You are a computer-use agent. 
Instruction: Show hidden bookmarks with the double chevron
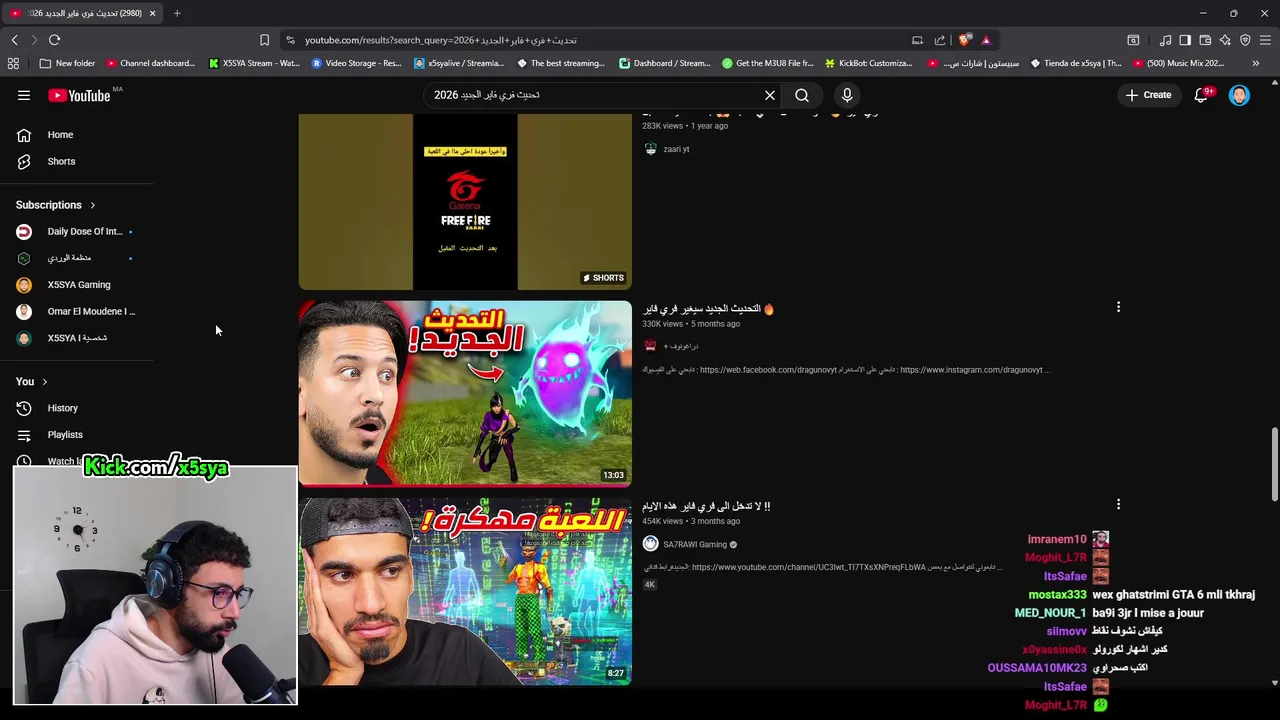click(1256, 63)
